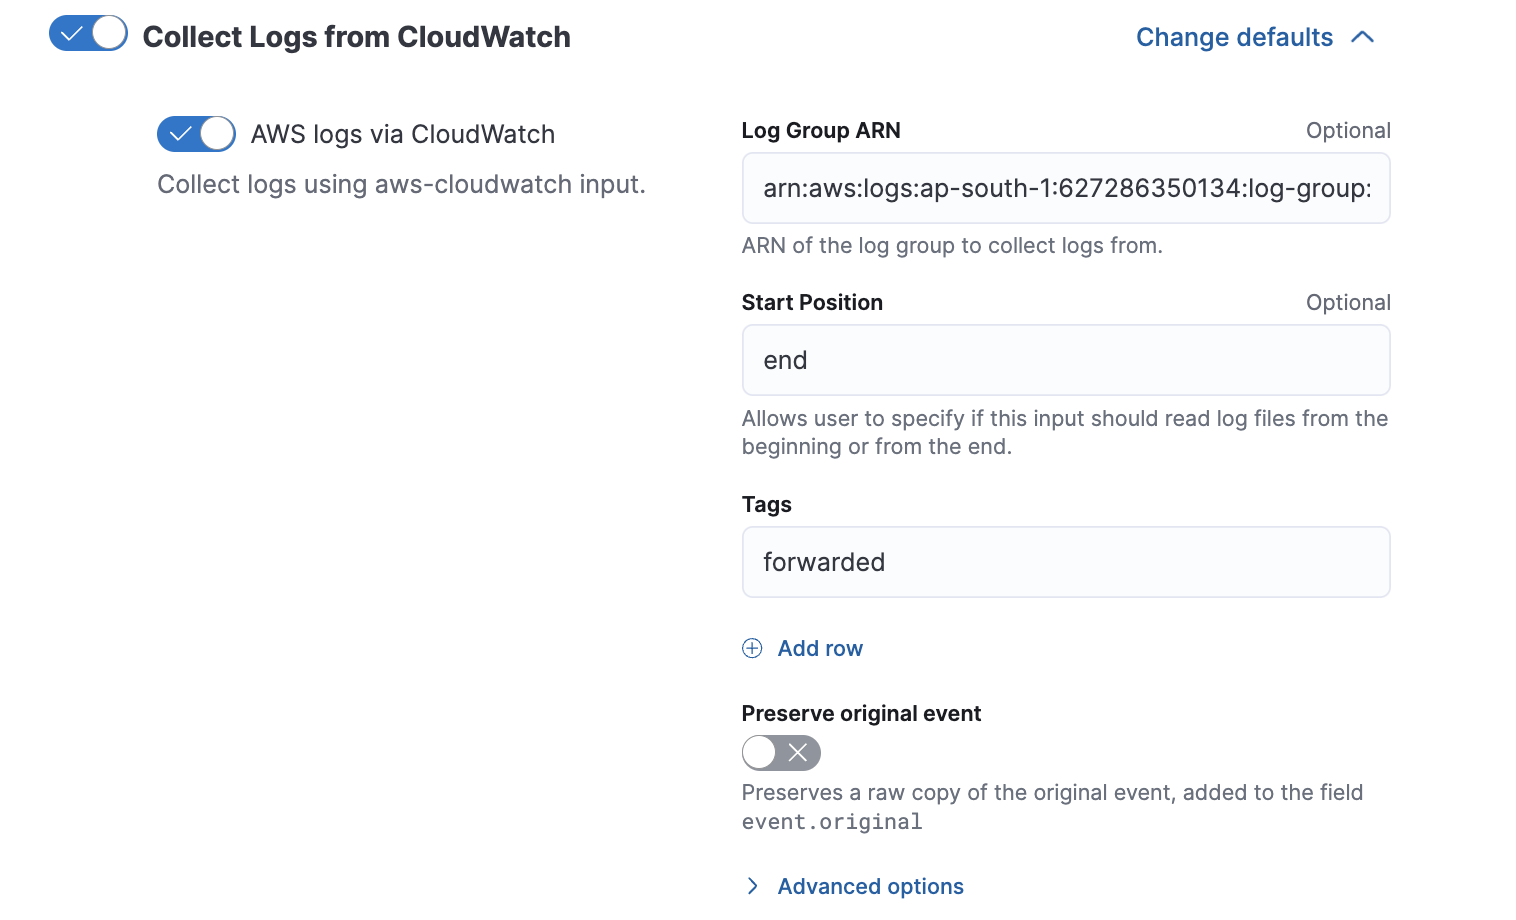Click the Preserve original event label
The height and width of the screenshot is (920, 1516).
[x=861, y=714]
